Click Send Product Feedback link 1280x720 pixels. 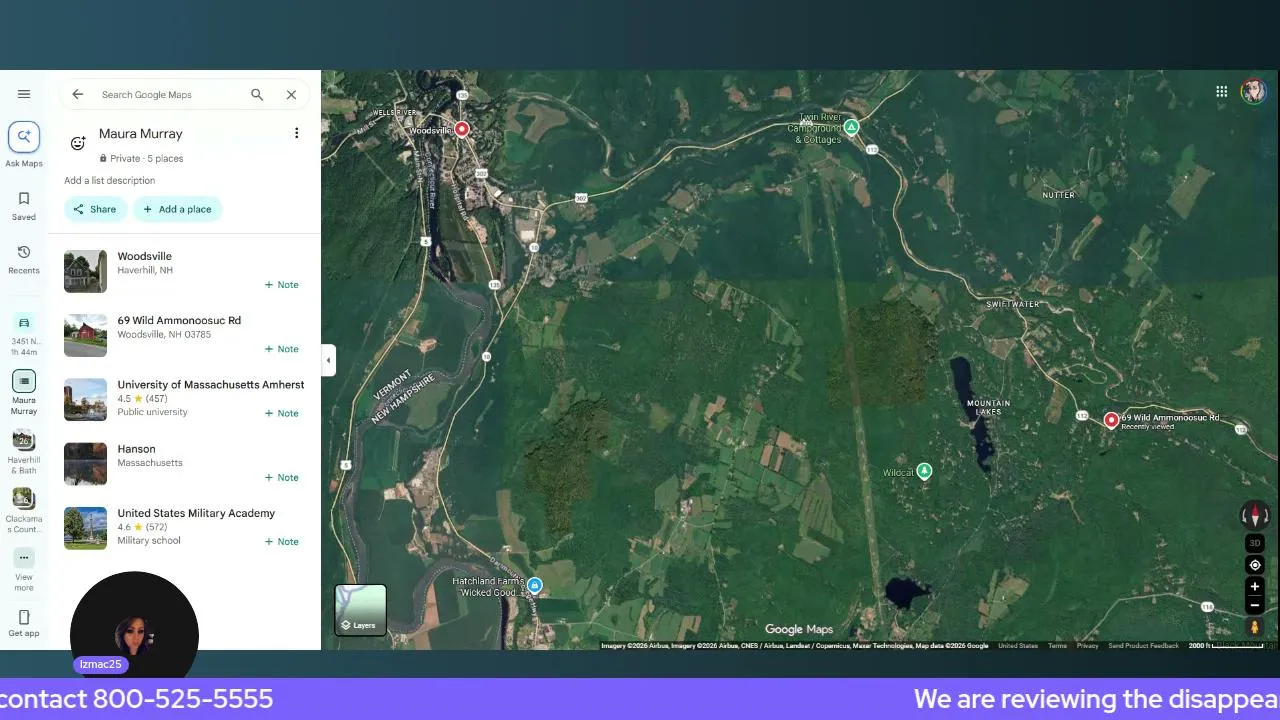pos(1143,646)
